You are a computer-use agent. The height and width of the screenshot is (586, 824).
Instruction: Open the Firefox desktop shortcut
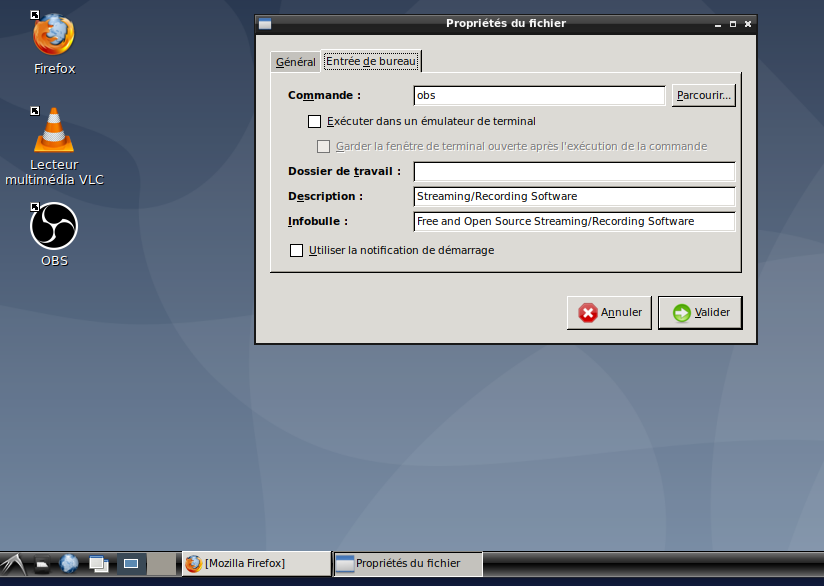(x=54, y=38)
